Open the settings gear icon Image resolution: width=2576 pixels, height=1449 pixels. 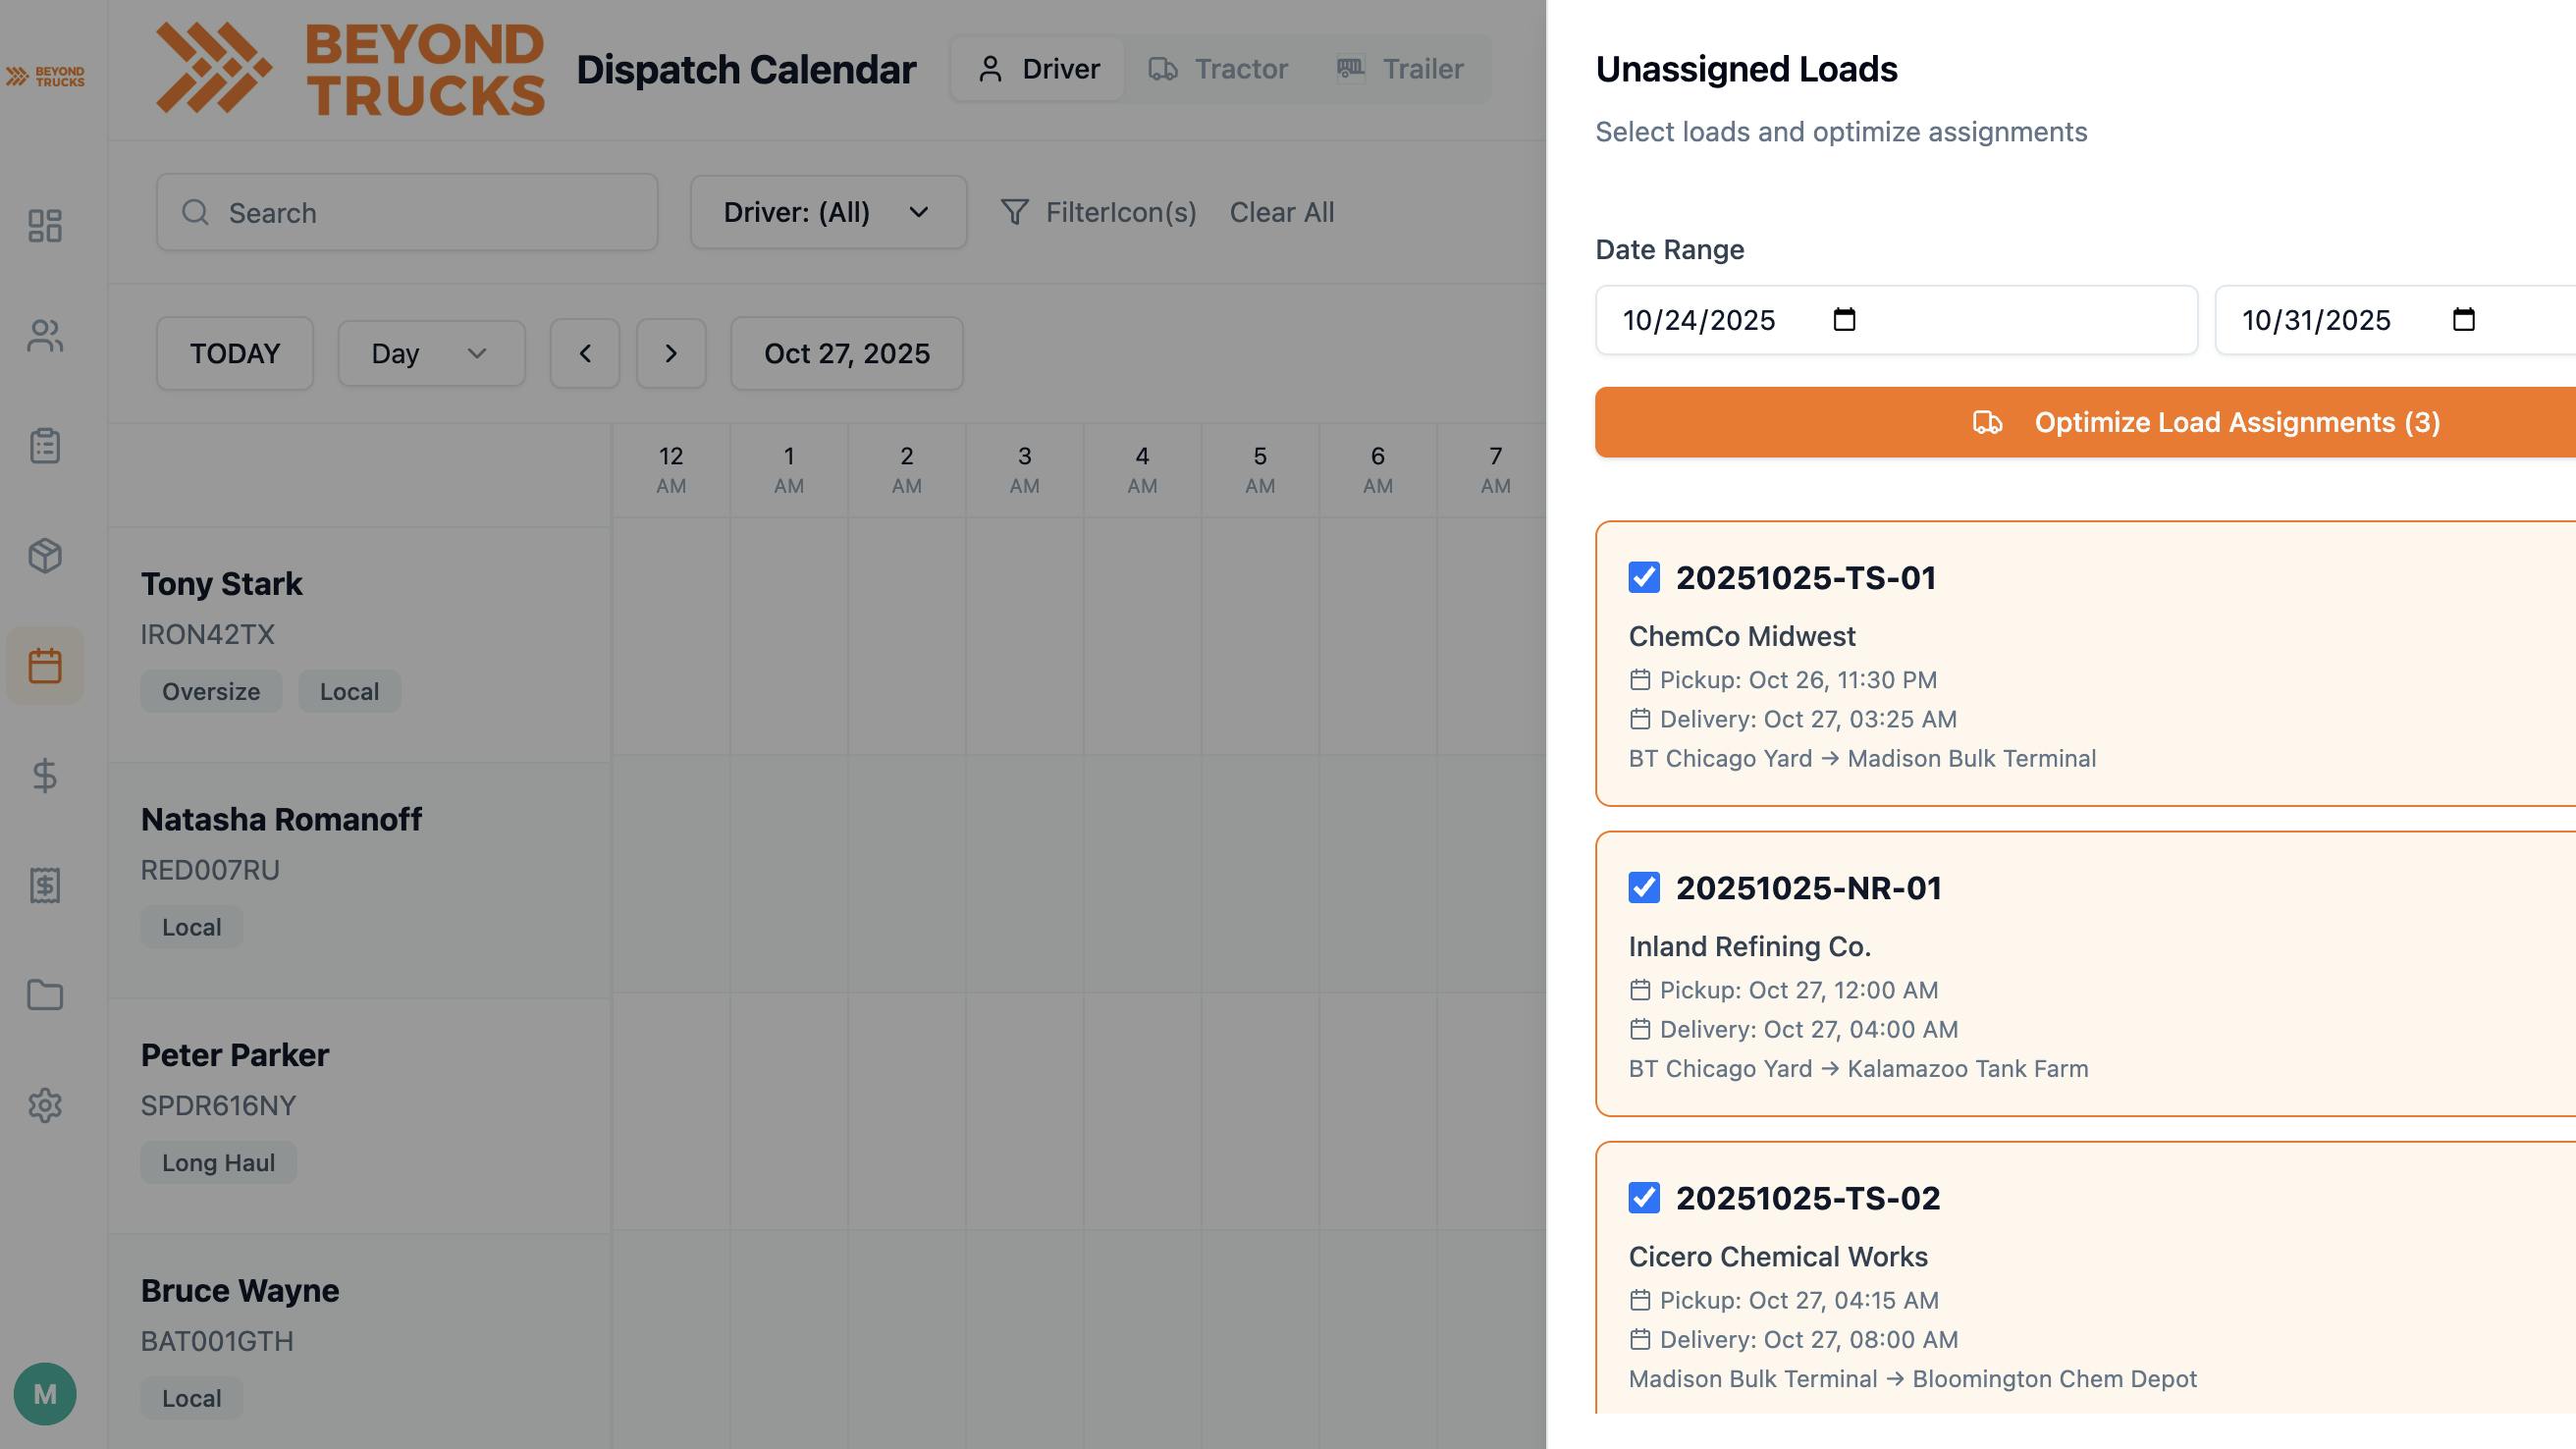tap(45, 1106)
